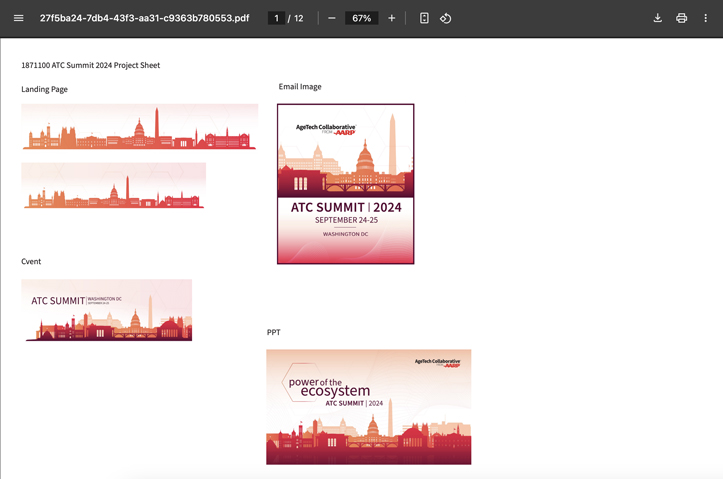Viewport: 723px width, 479px height.
Task: Select the 'Email Image' label
Action: (x=300, y=86)
